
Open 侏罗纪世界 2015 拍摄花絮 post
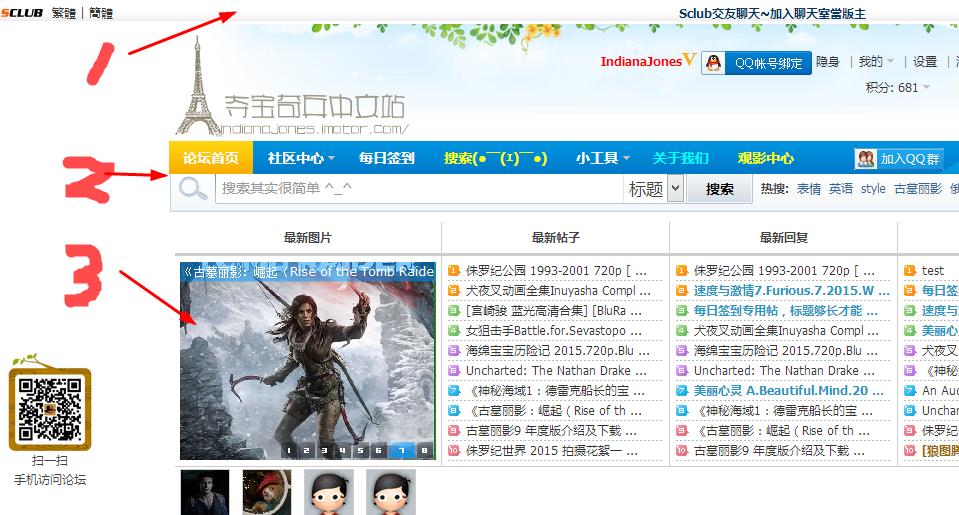point(552,451)
